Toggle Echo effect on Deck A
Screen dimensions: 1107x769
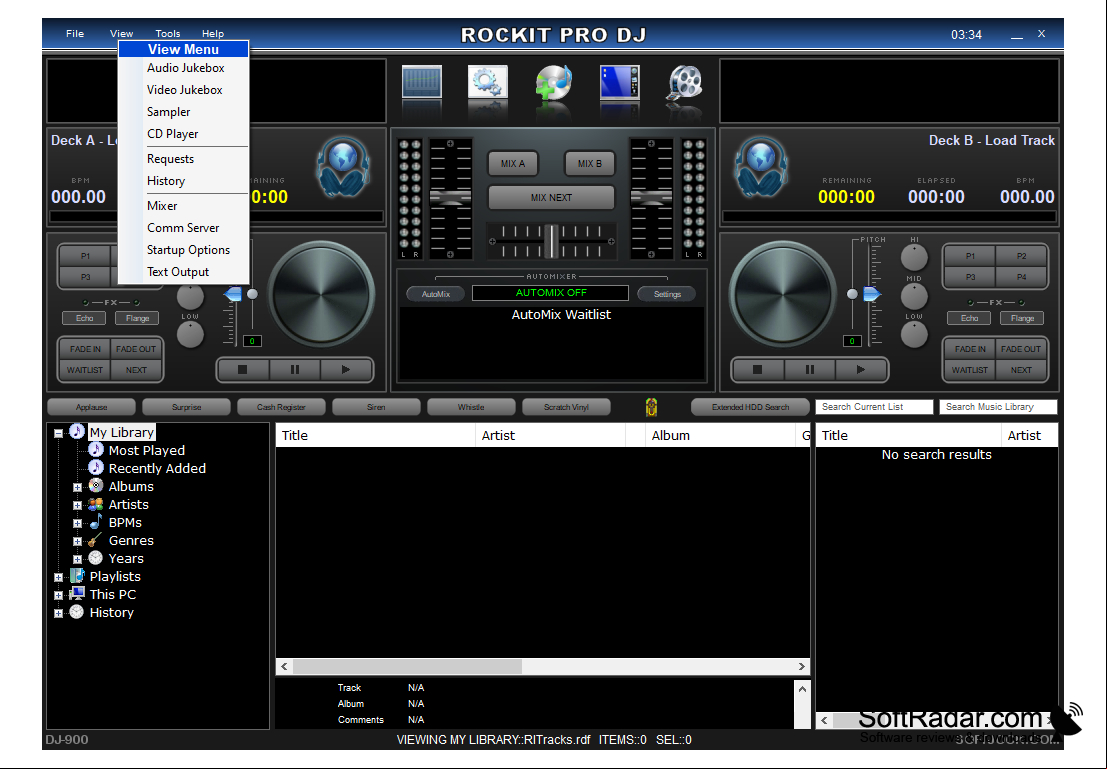point(85,318)
